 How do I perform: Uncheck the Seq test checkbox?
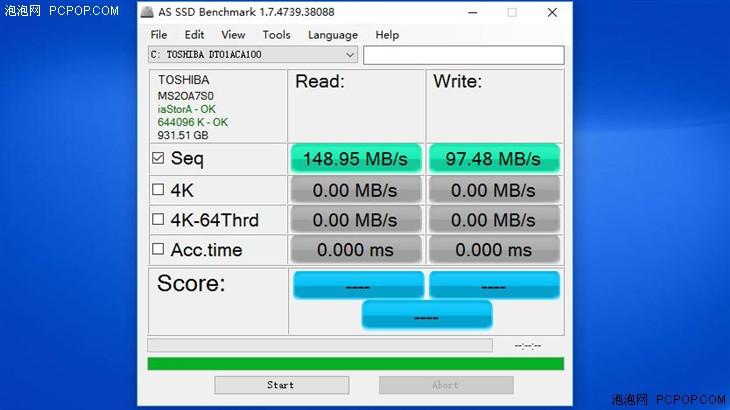point(158,158)
